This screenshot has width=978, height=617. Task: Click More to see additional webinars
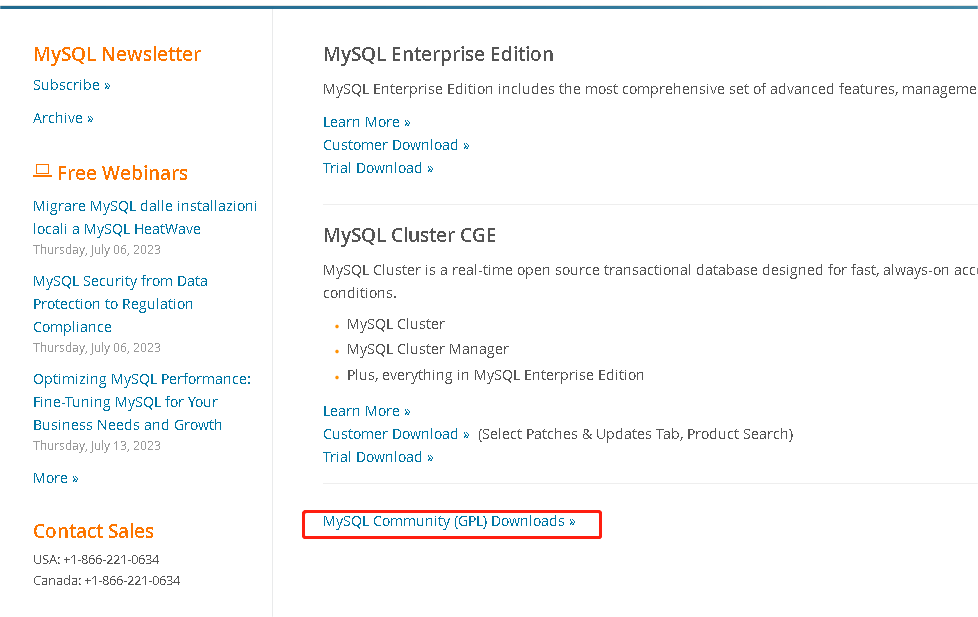(49, 477)
